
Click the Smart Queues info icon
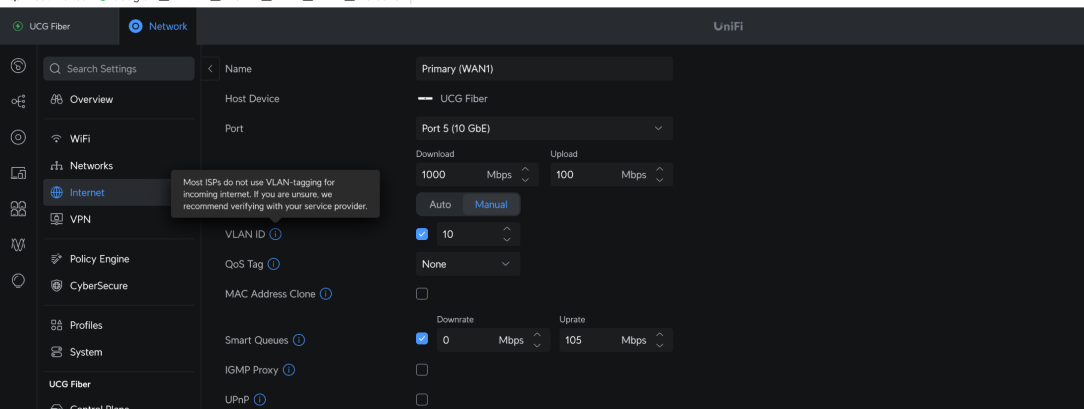pos(299,340)
